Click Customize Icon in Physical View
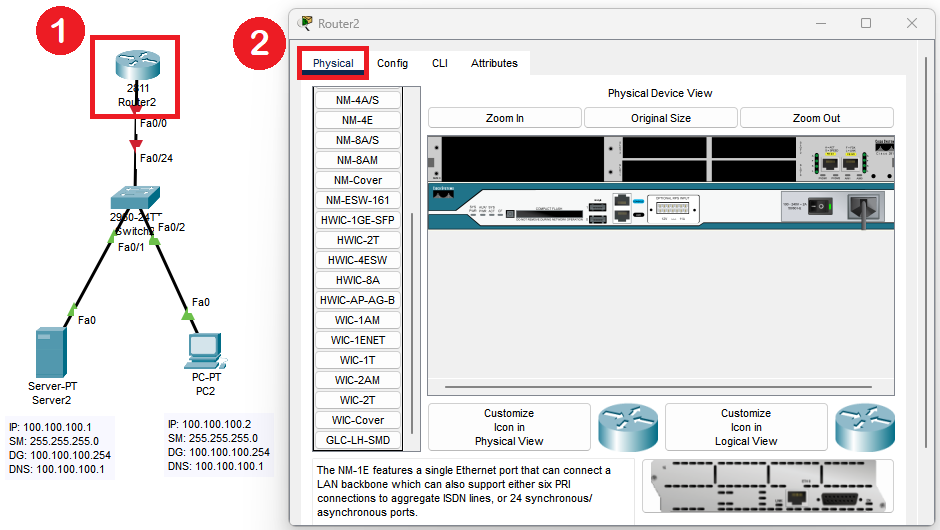The width and height of the screenshot is (940, 530). click(509, 427)
